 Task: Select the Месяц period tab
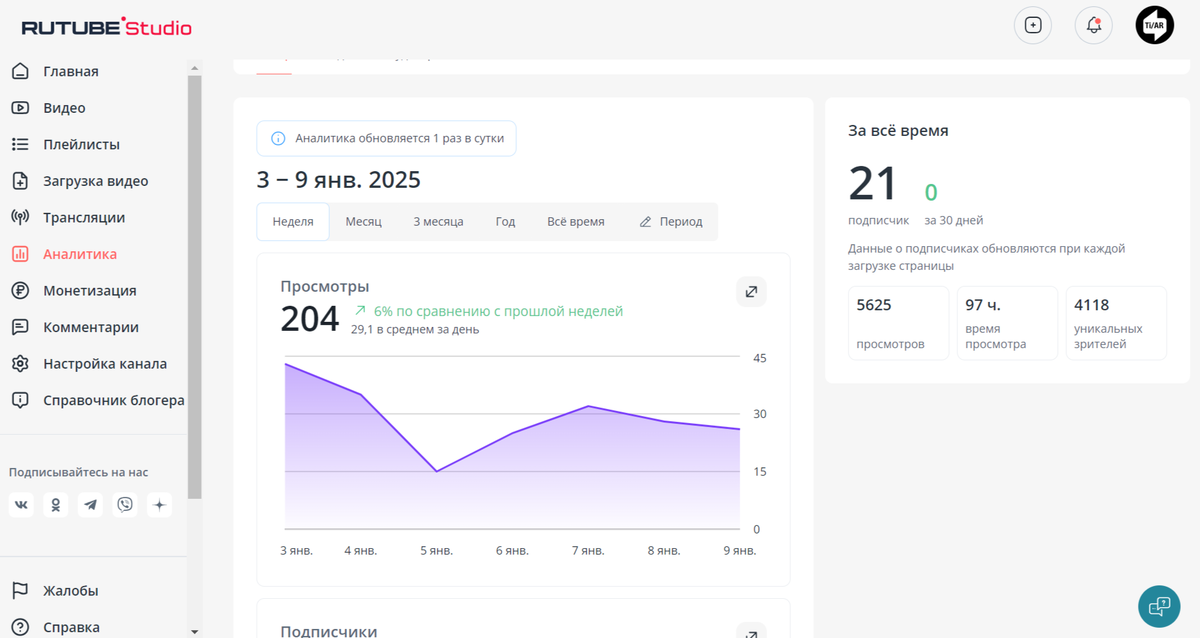364,222
